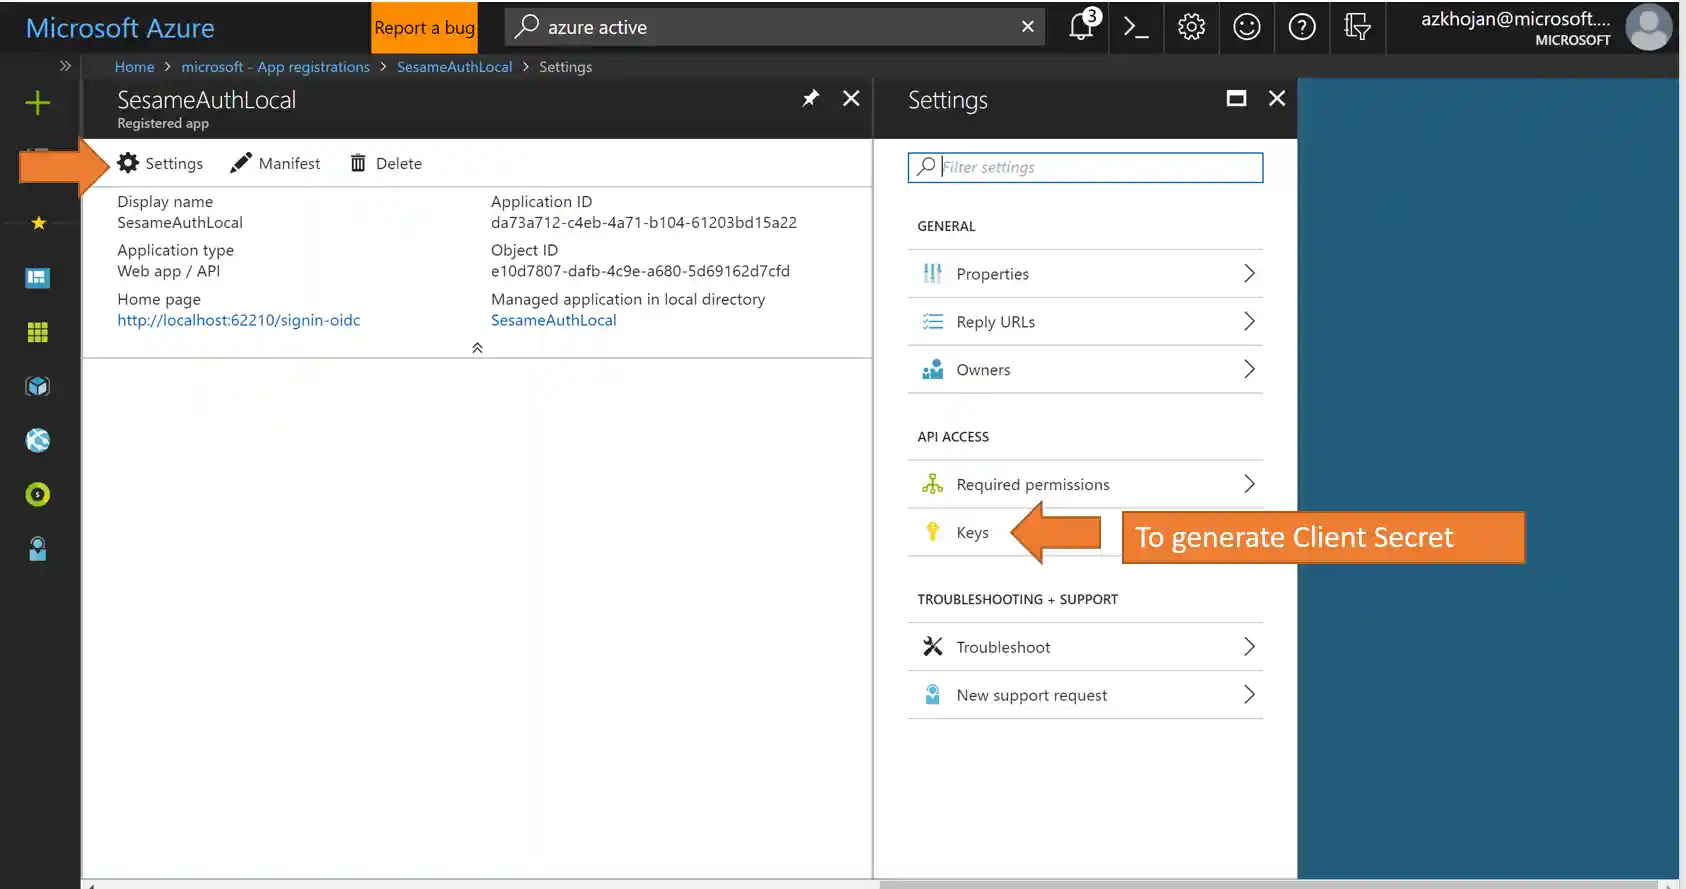Screen dimensions: 1686x889
Task: Click the chevron on Properties row
Action: pyautogui.click(x=1249, y=273)
